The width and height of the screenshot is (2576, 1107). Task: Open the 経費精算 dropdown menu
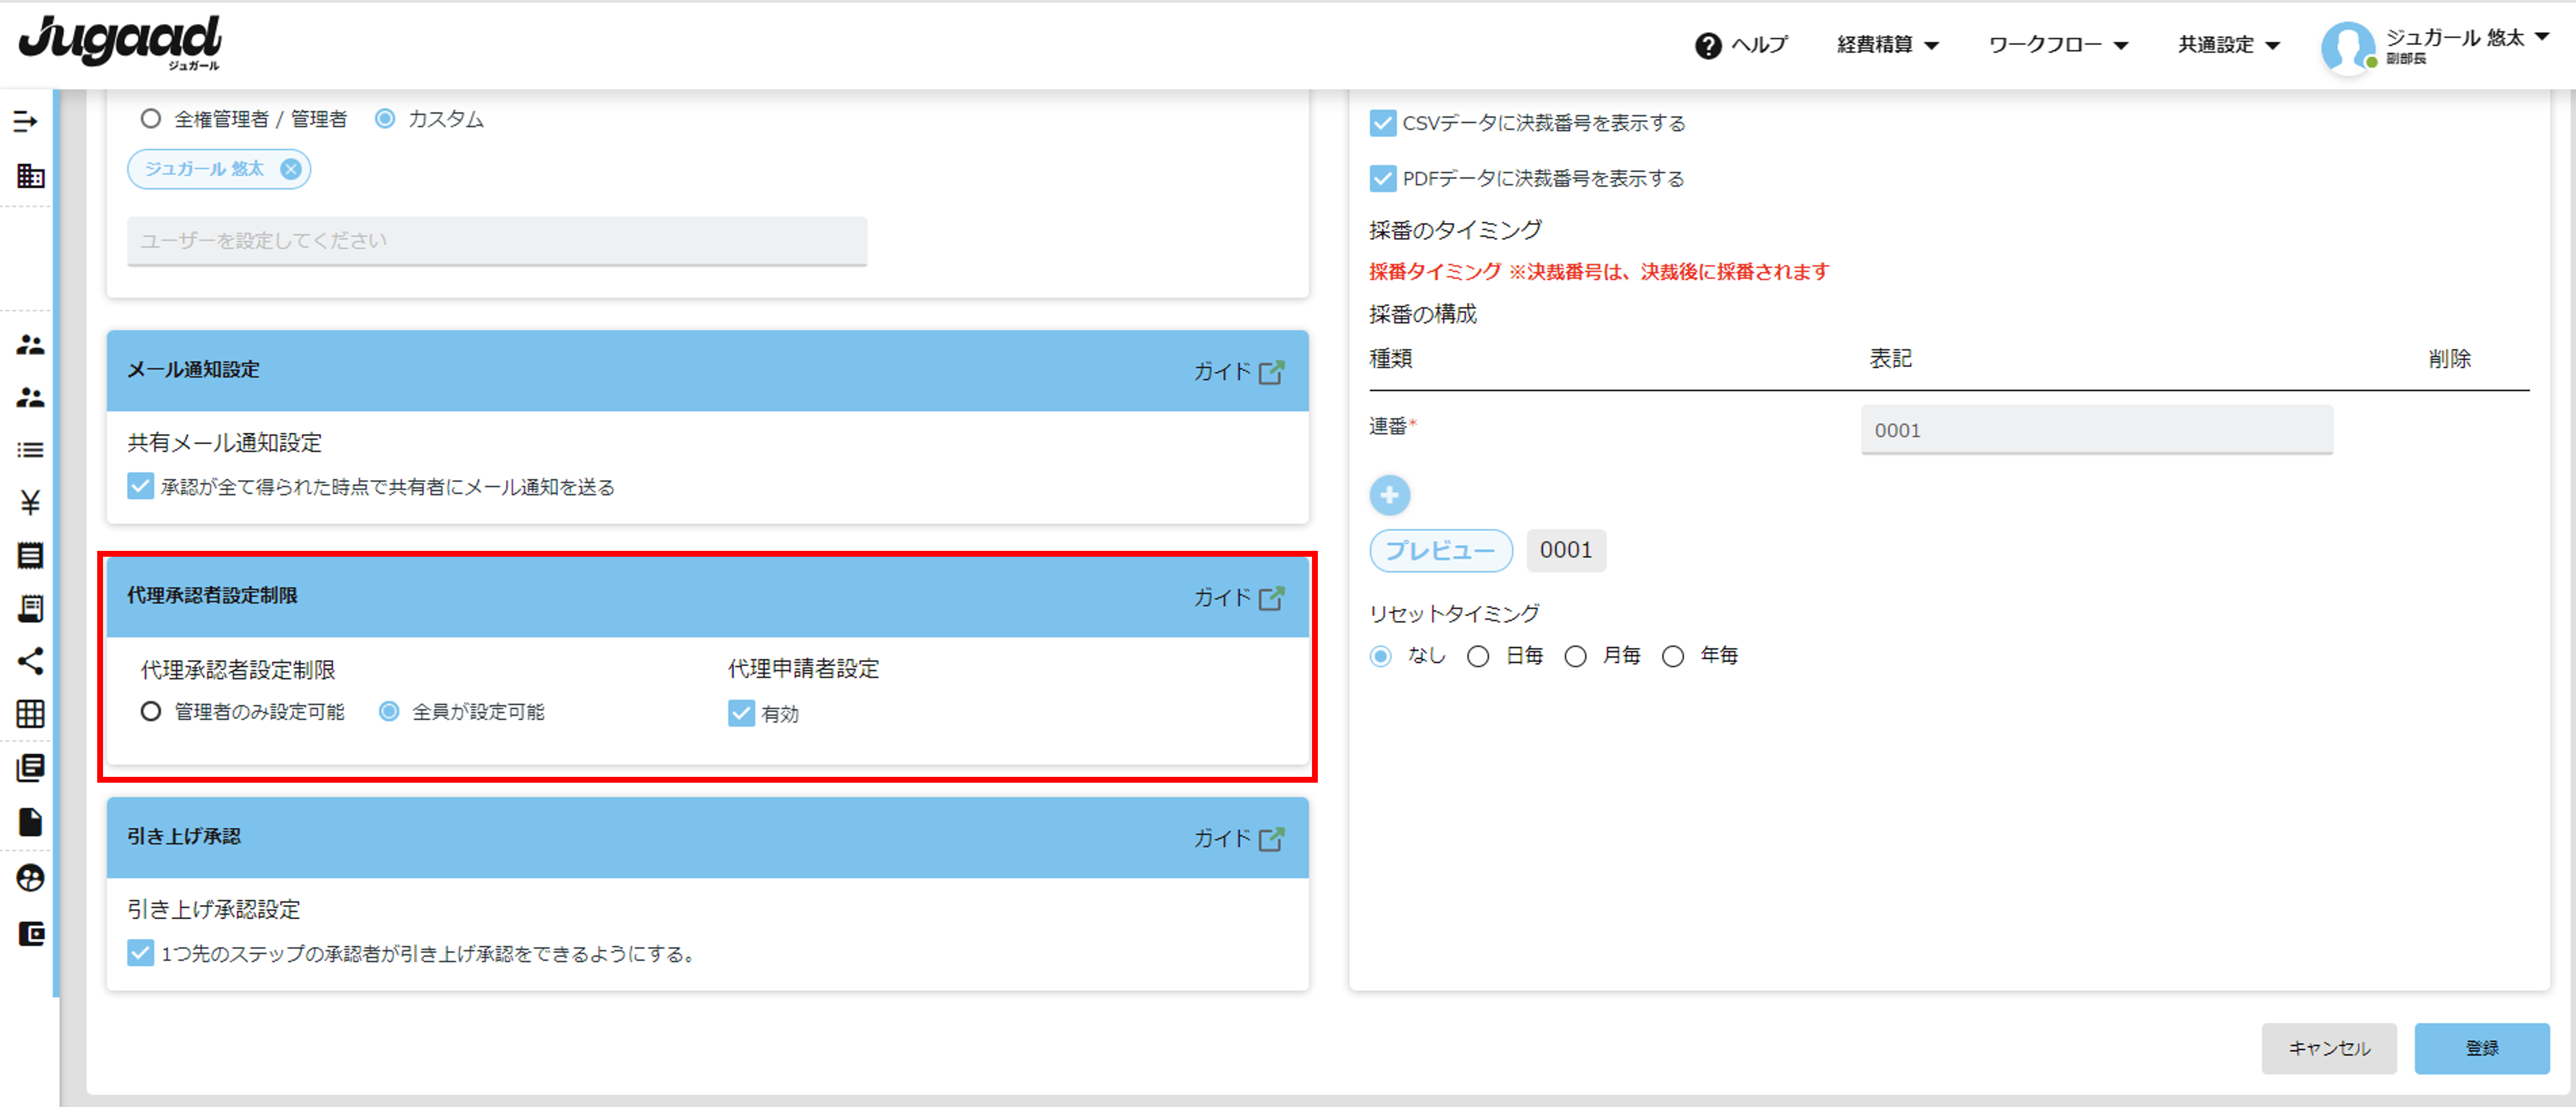pyautogui.click(x=1888, y=45)
